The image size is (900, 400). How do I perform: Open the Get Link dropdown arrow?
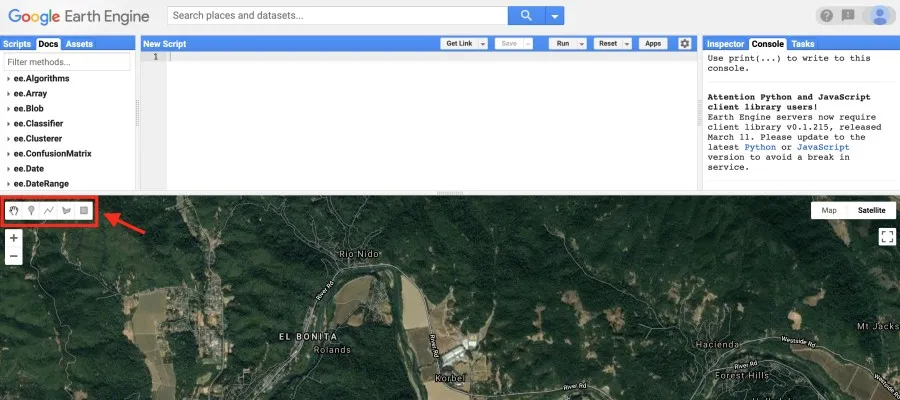pyautogui.click(x=482, y=44)
